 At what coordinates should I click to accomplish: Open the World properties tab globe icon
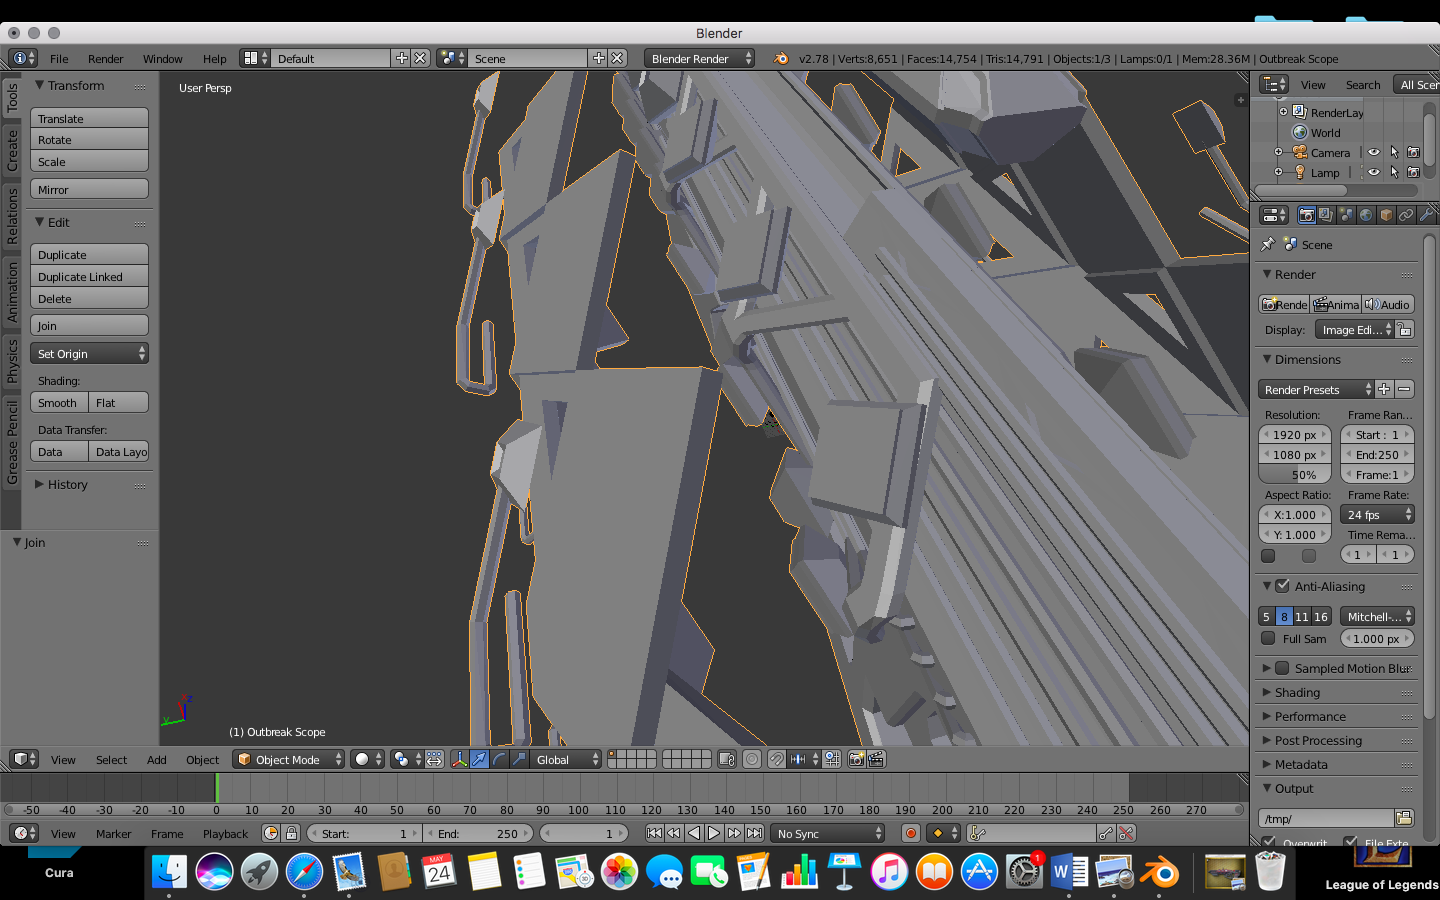coord(1366,215)
